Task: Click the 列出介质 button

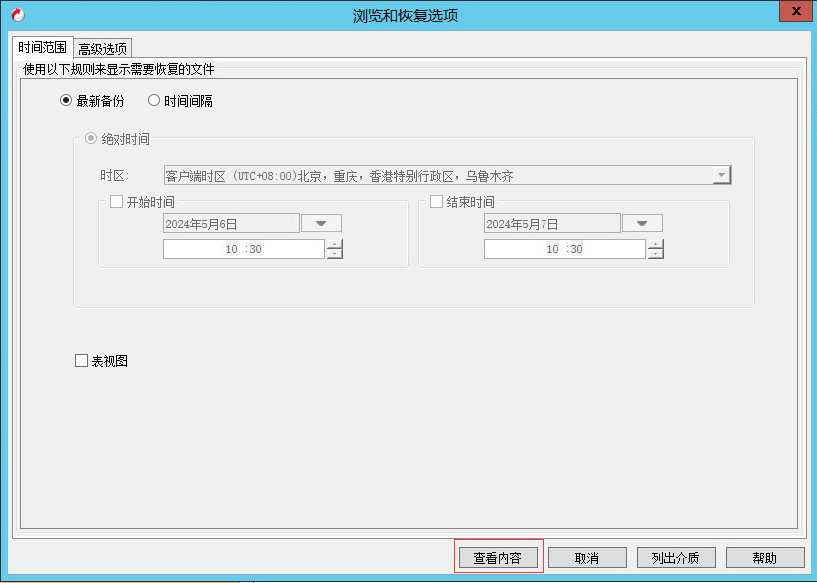Action: click(x=676, y=556)
